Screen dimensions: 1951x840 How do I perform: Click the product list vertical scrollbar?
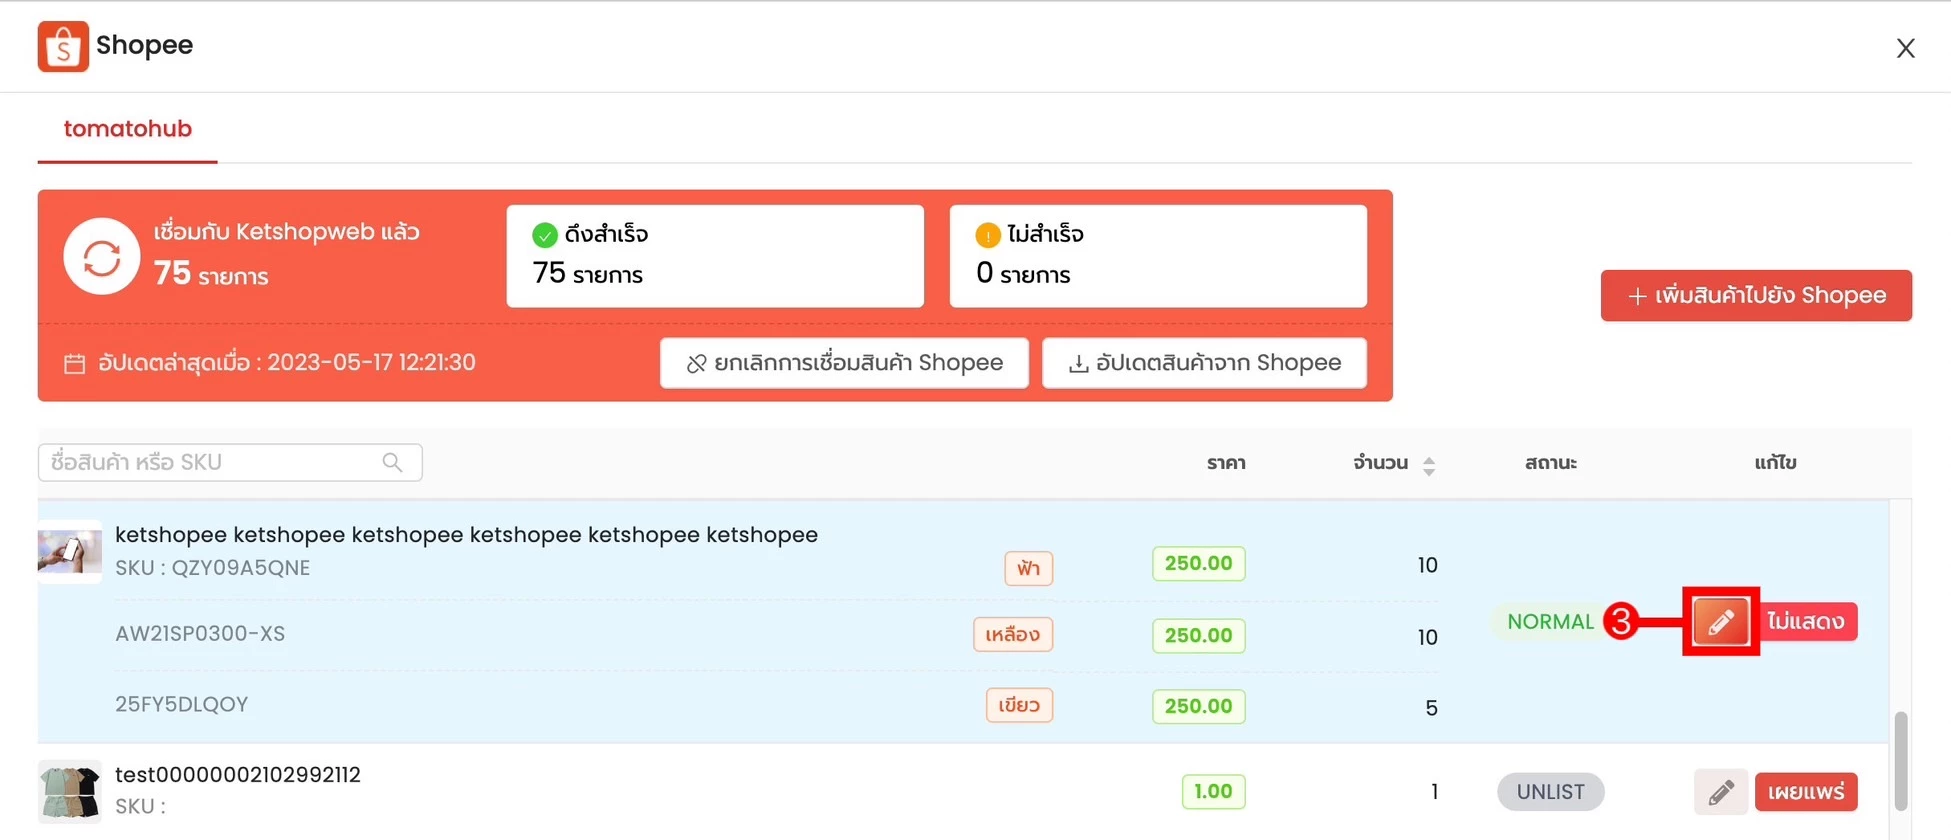point(1901,760)
